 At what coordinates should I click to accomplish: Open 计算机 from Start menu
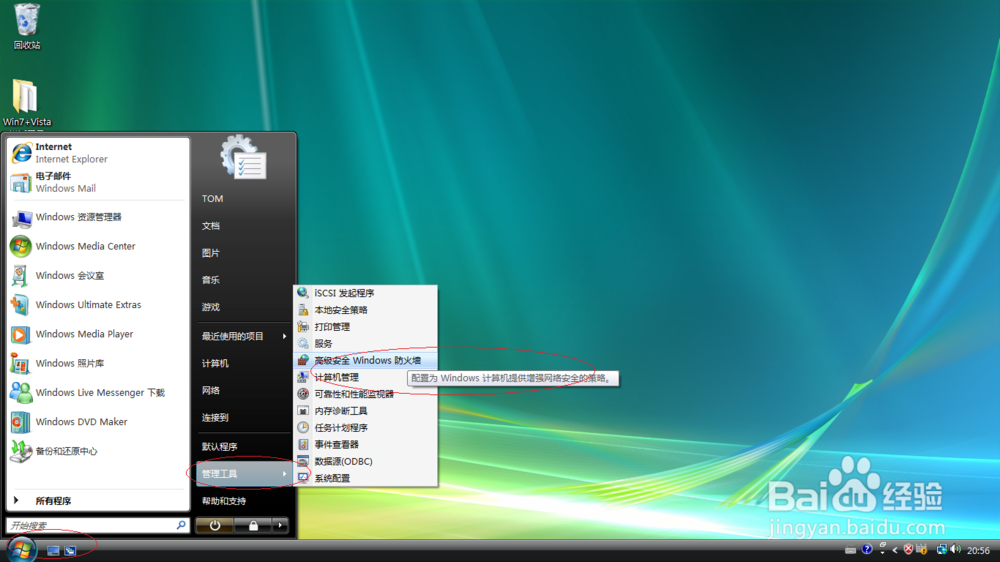(x=244, y=364)
